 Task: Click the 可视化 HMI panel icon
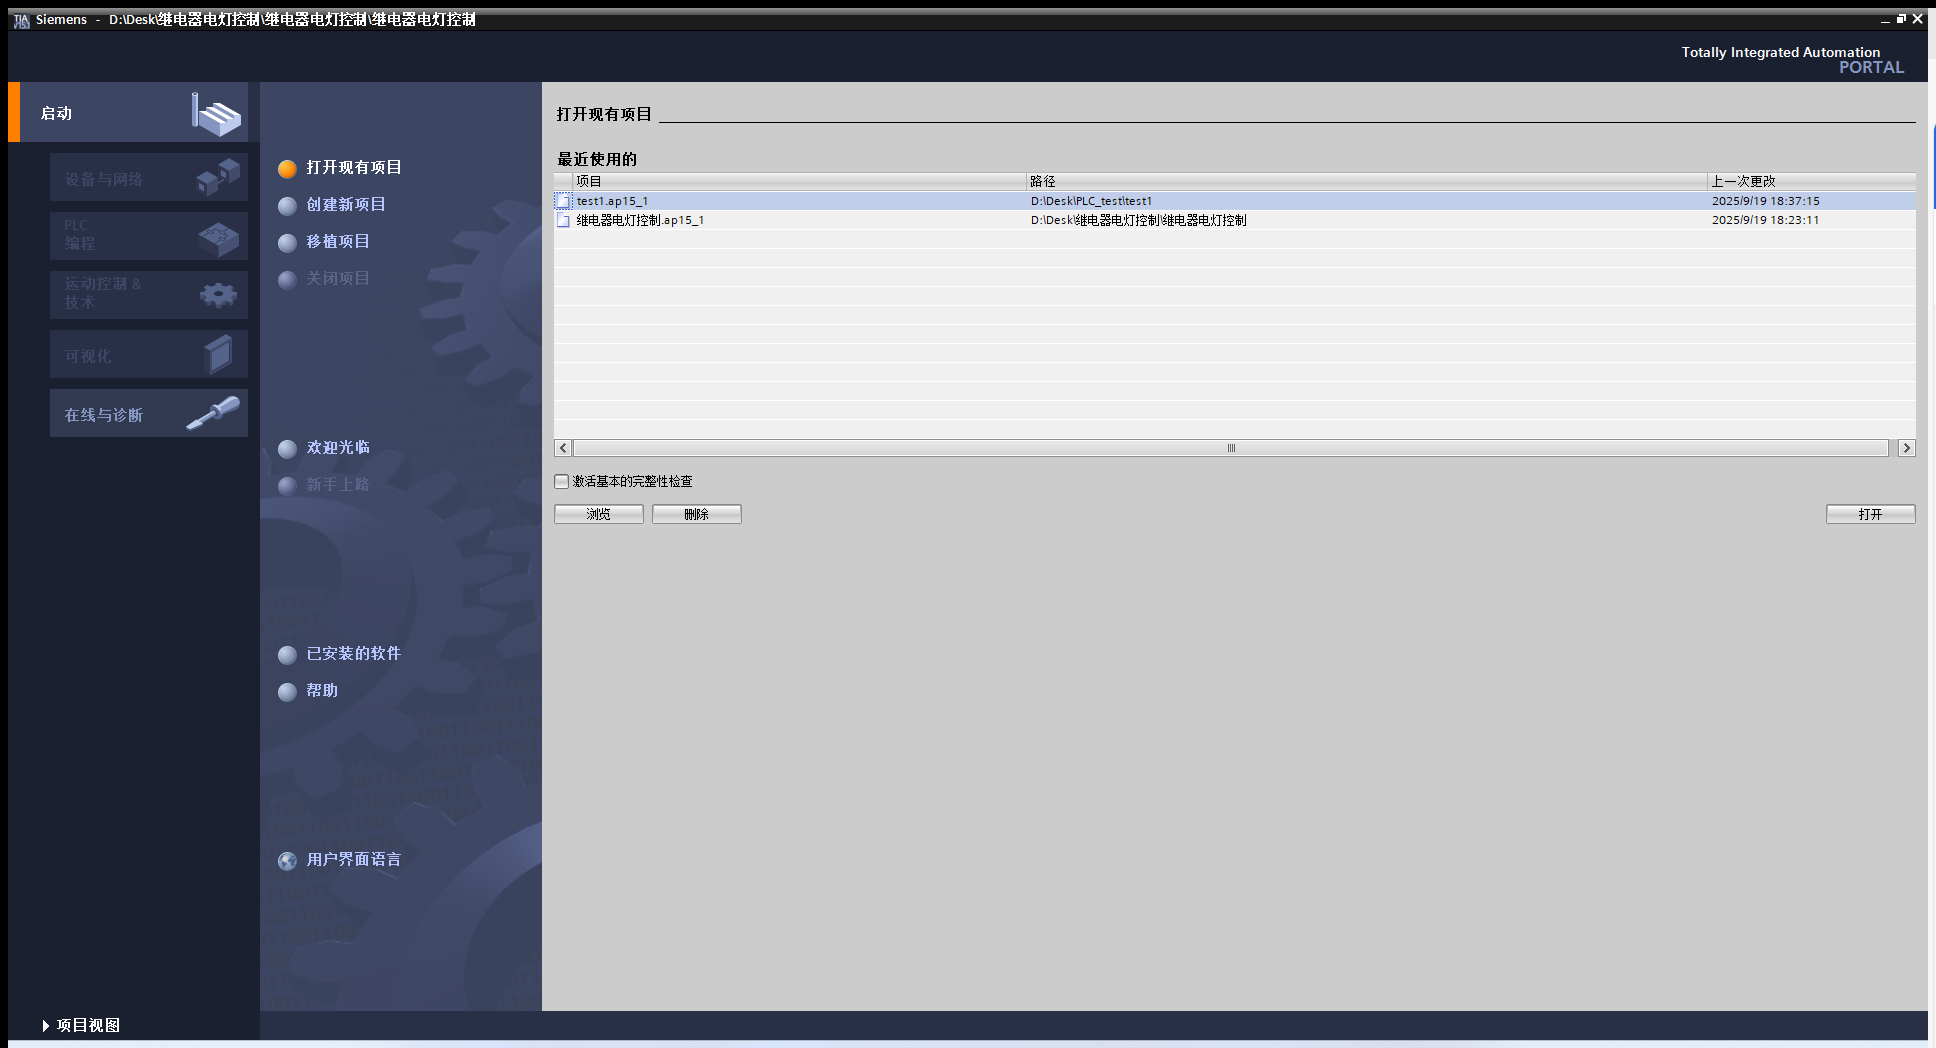coord(218,354)
